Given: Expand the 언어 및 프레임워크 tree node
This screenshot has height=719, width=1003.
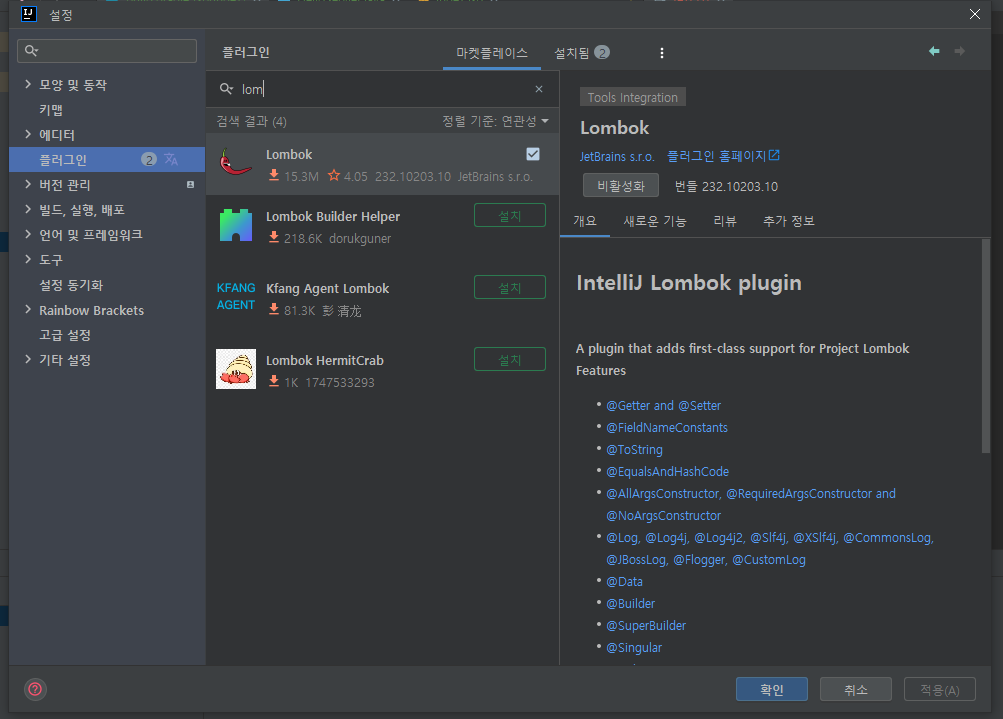Looking at the screenshot, I should [x=28, y=234].
